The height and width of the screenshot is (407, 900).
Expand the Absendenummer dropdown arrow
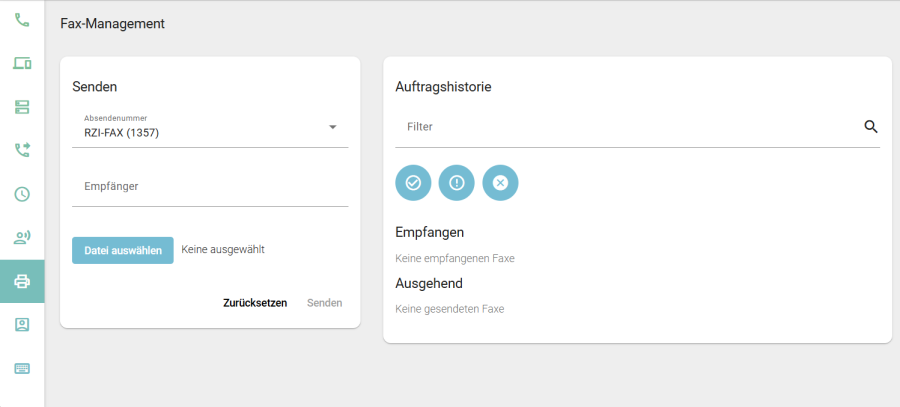(x=333, y=127)
